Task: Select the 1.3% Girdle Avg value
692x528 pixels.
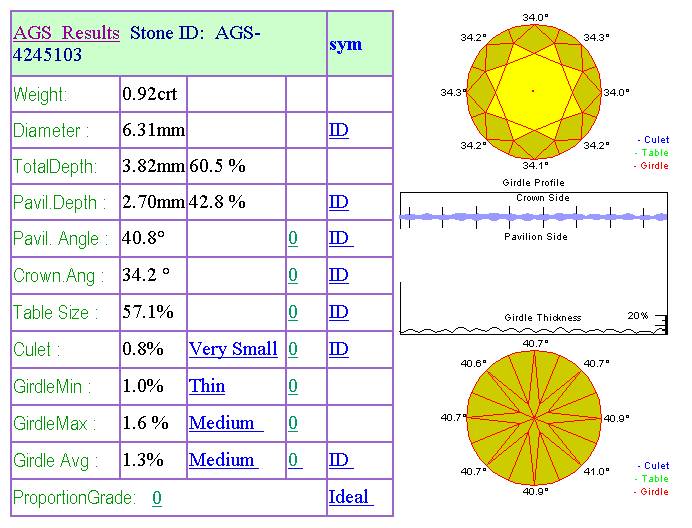Action: 143,460
